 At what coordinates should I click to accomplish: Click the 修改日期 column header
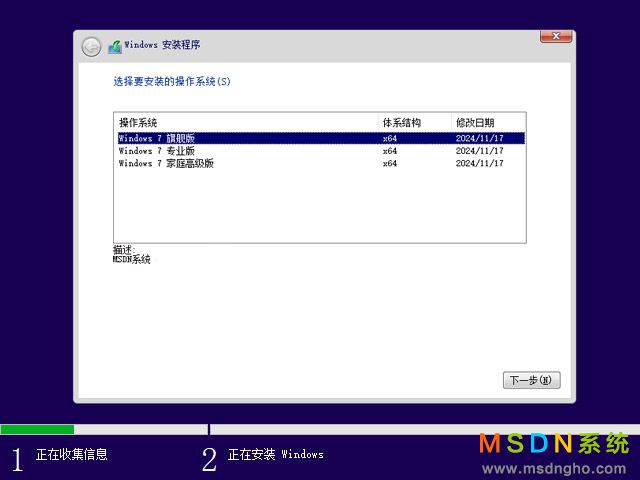click(488, 122)
